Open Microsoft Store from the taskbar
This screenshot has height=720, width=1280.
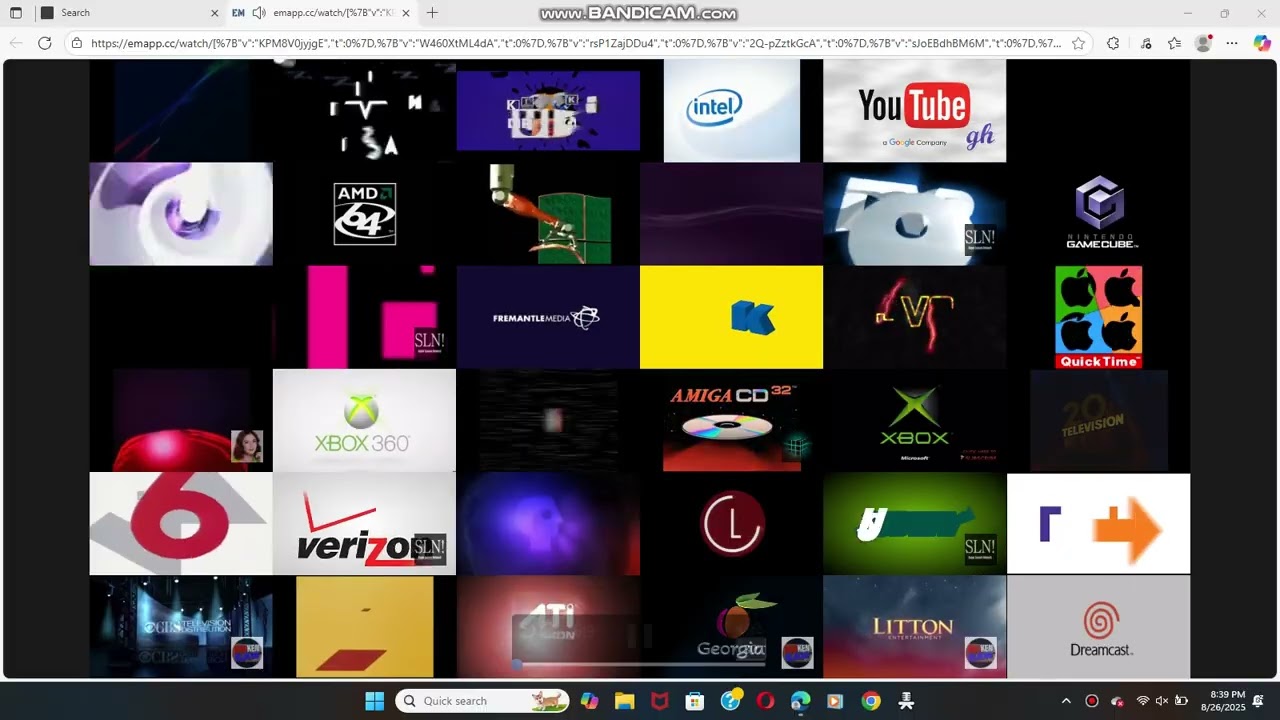tap(694, 701)
